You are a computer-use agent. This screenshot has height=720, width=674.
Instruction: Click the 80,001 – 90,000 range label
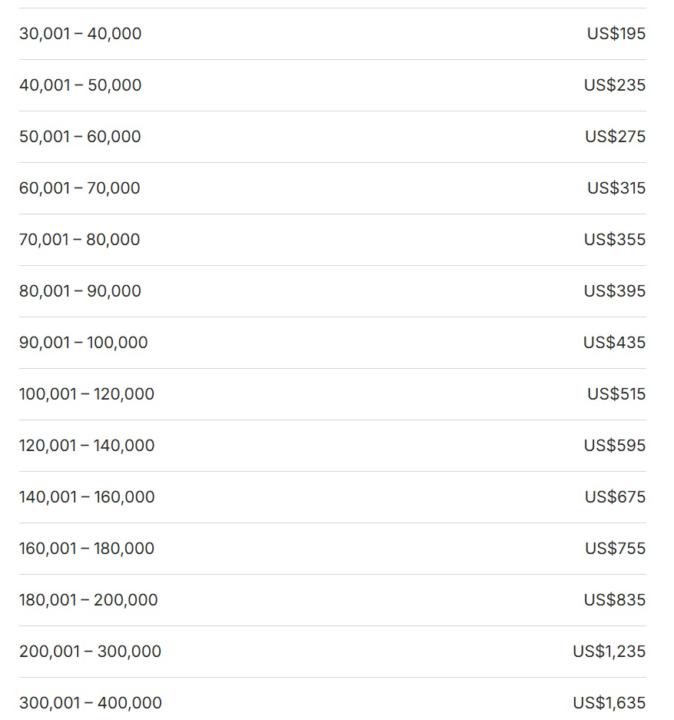[x=80, y=291]
